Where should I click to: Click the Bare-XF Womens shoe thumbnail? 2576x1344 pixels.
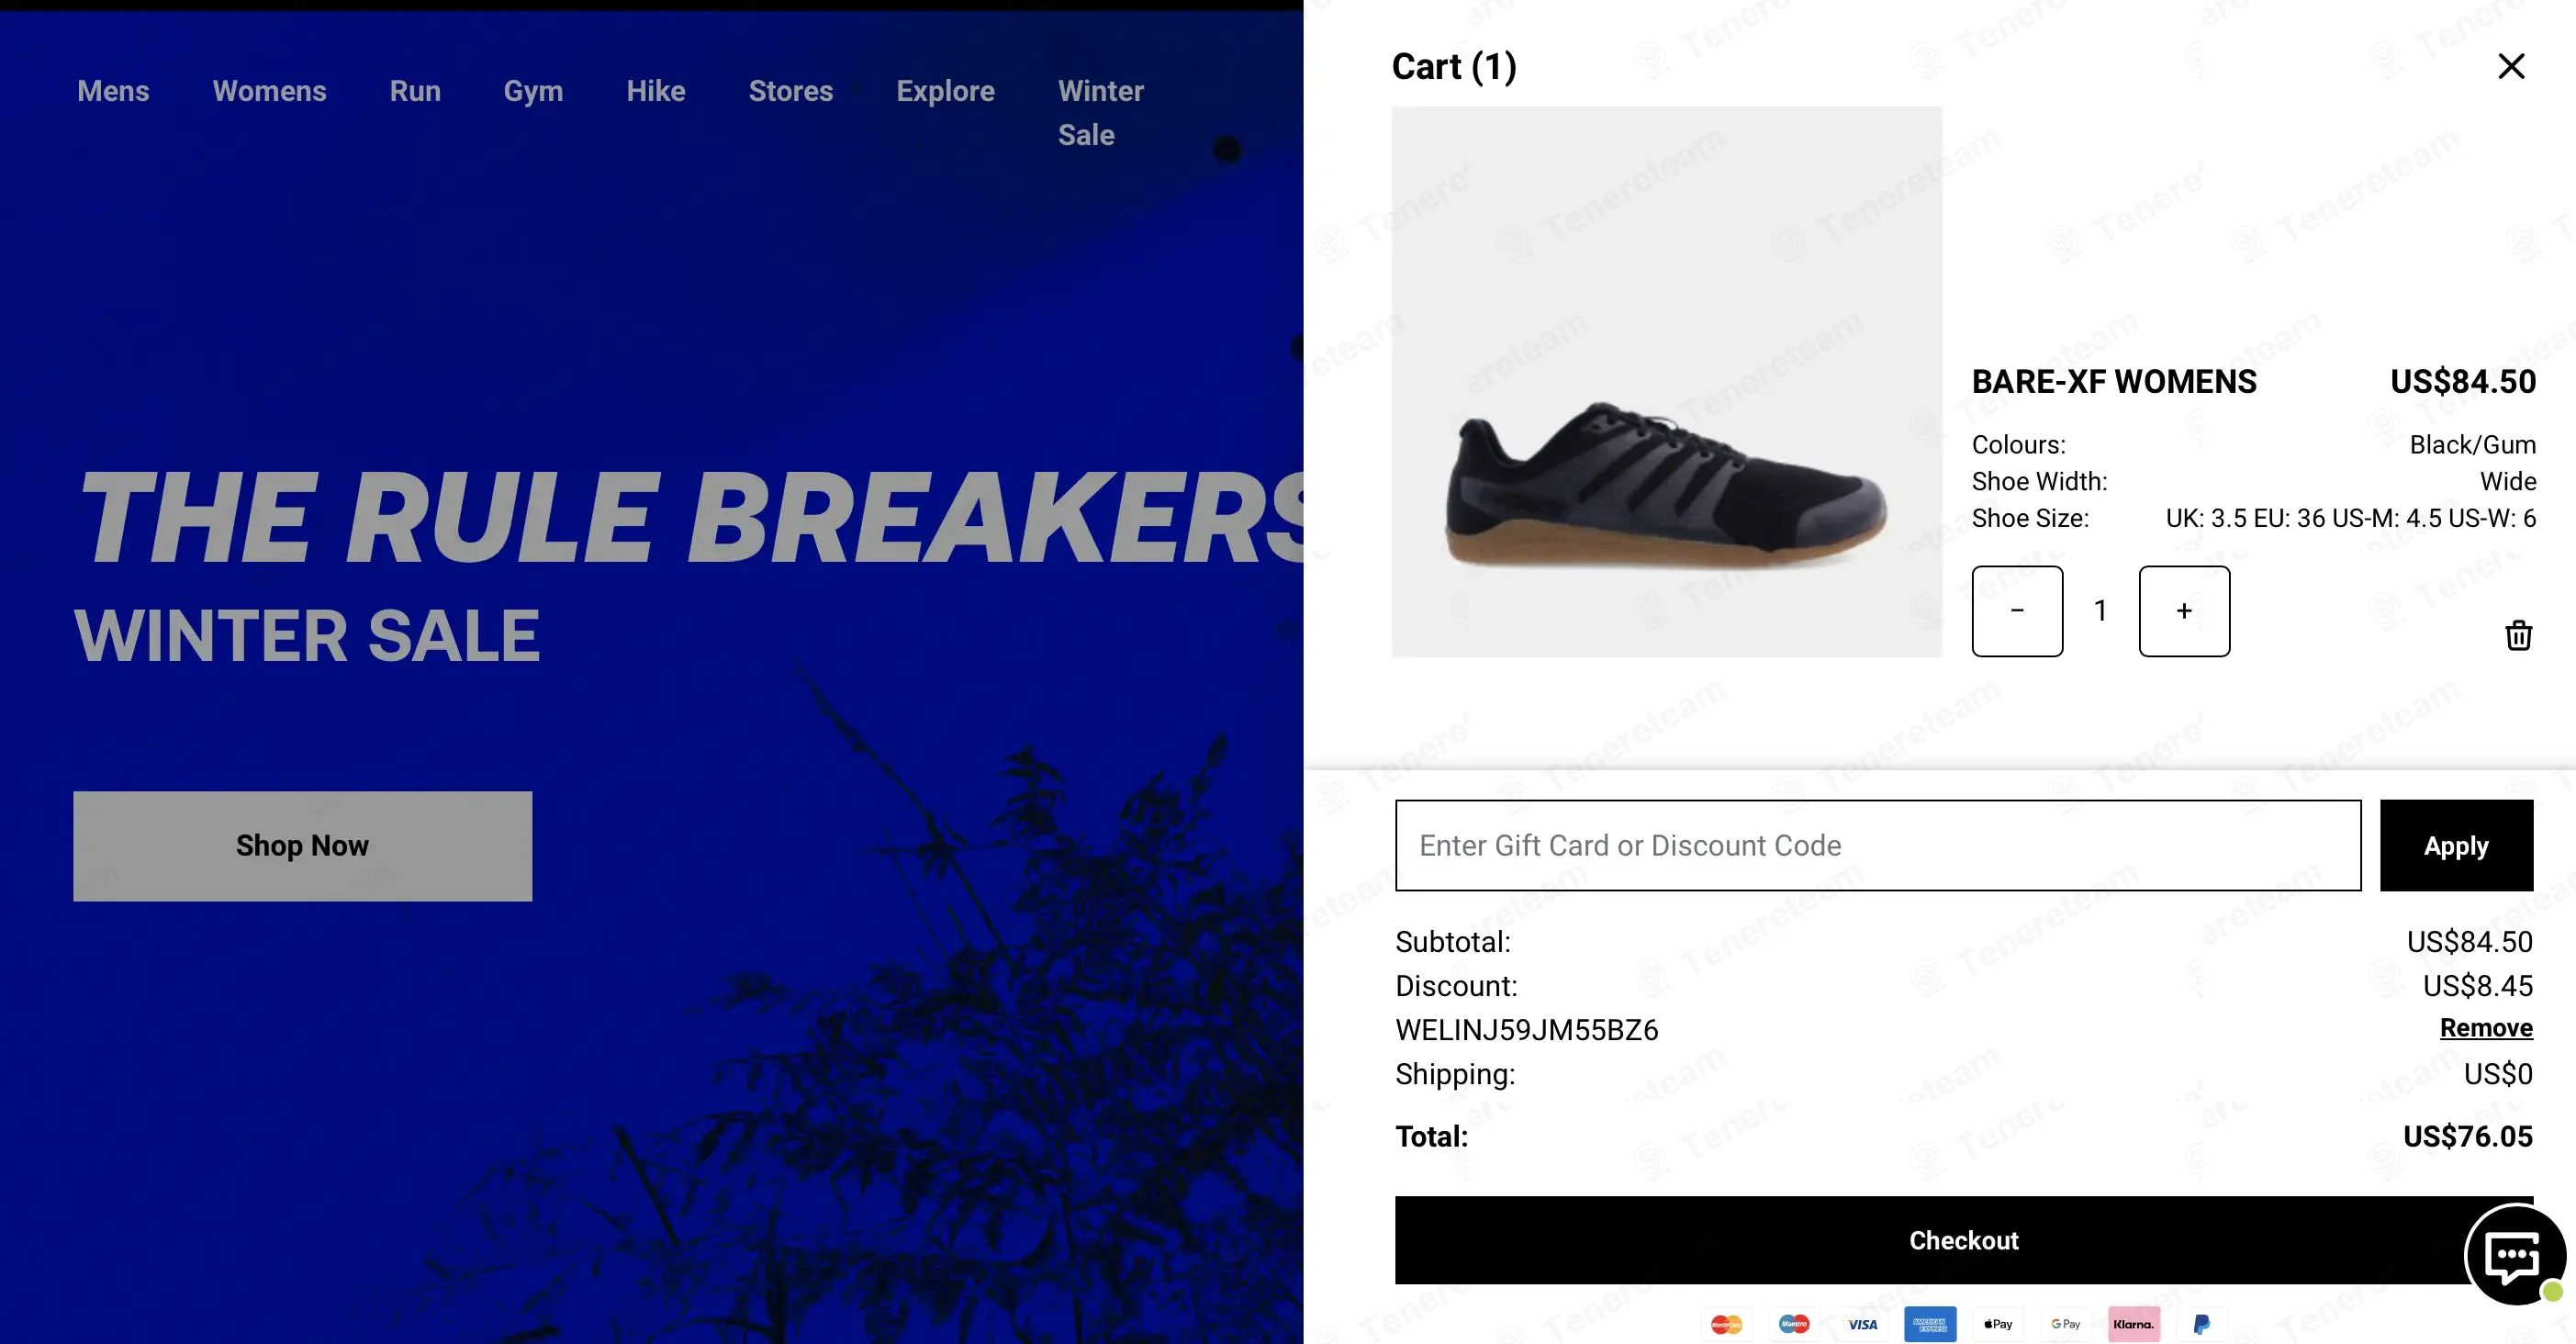tap(1667, 382)
